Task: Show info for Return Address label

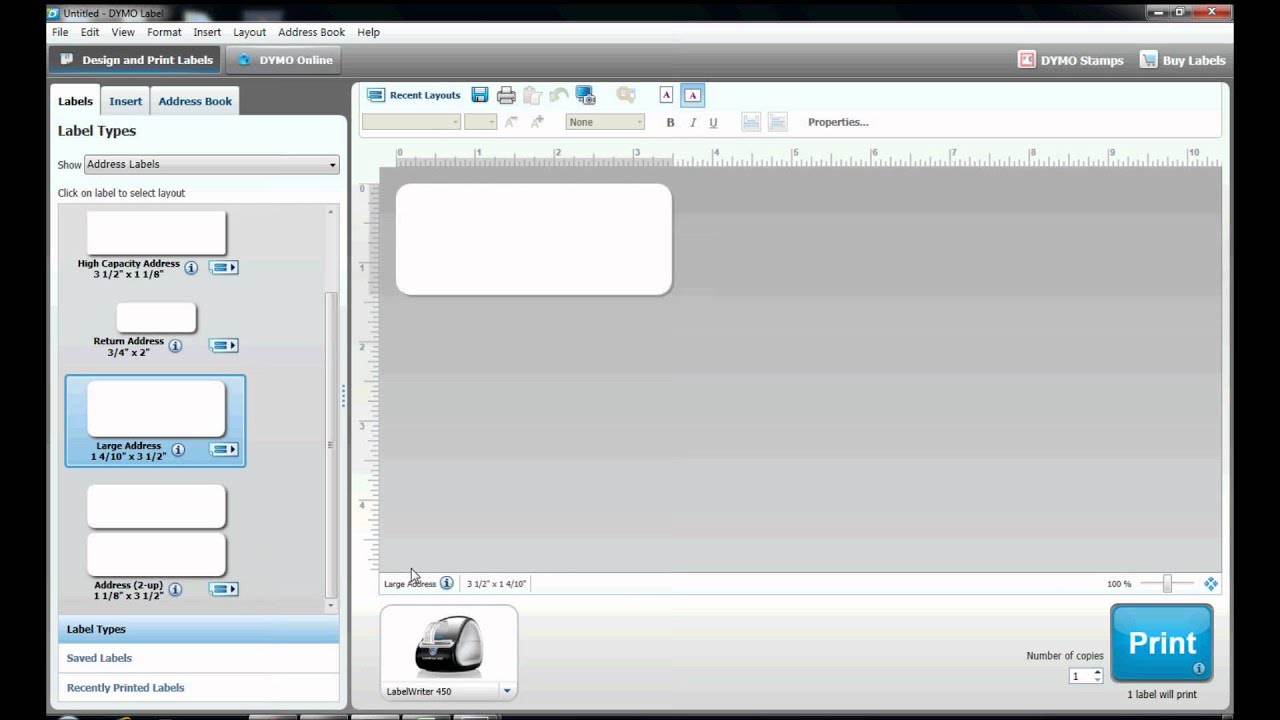Action: pos(175,345)
